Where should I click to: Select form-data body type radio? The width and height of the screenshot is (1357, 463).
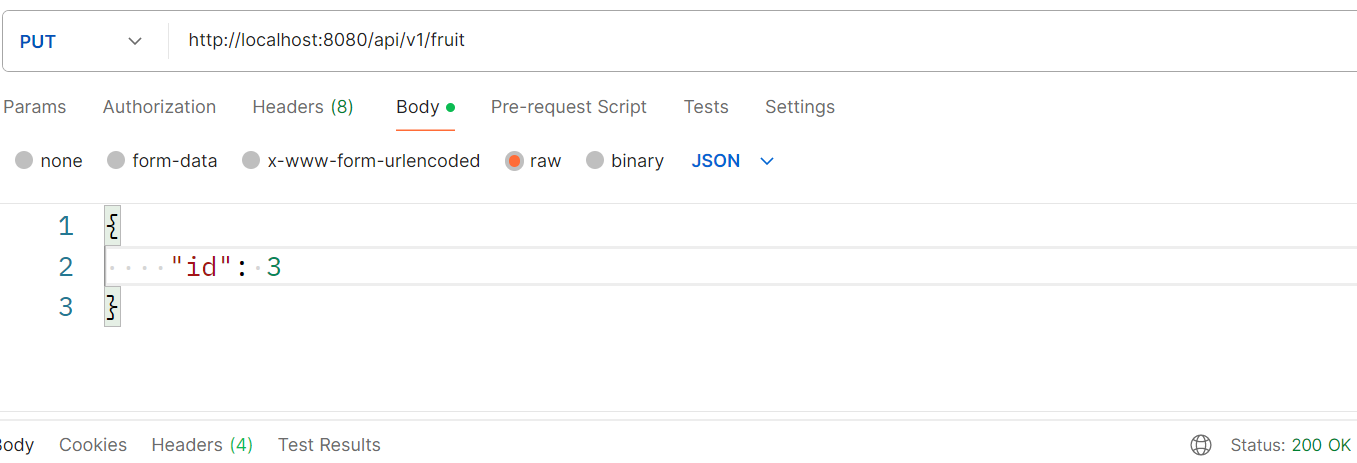click(x=116, y=161)
